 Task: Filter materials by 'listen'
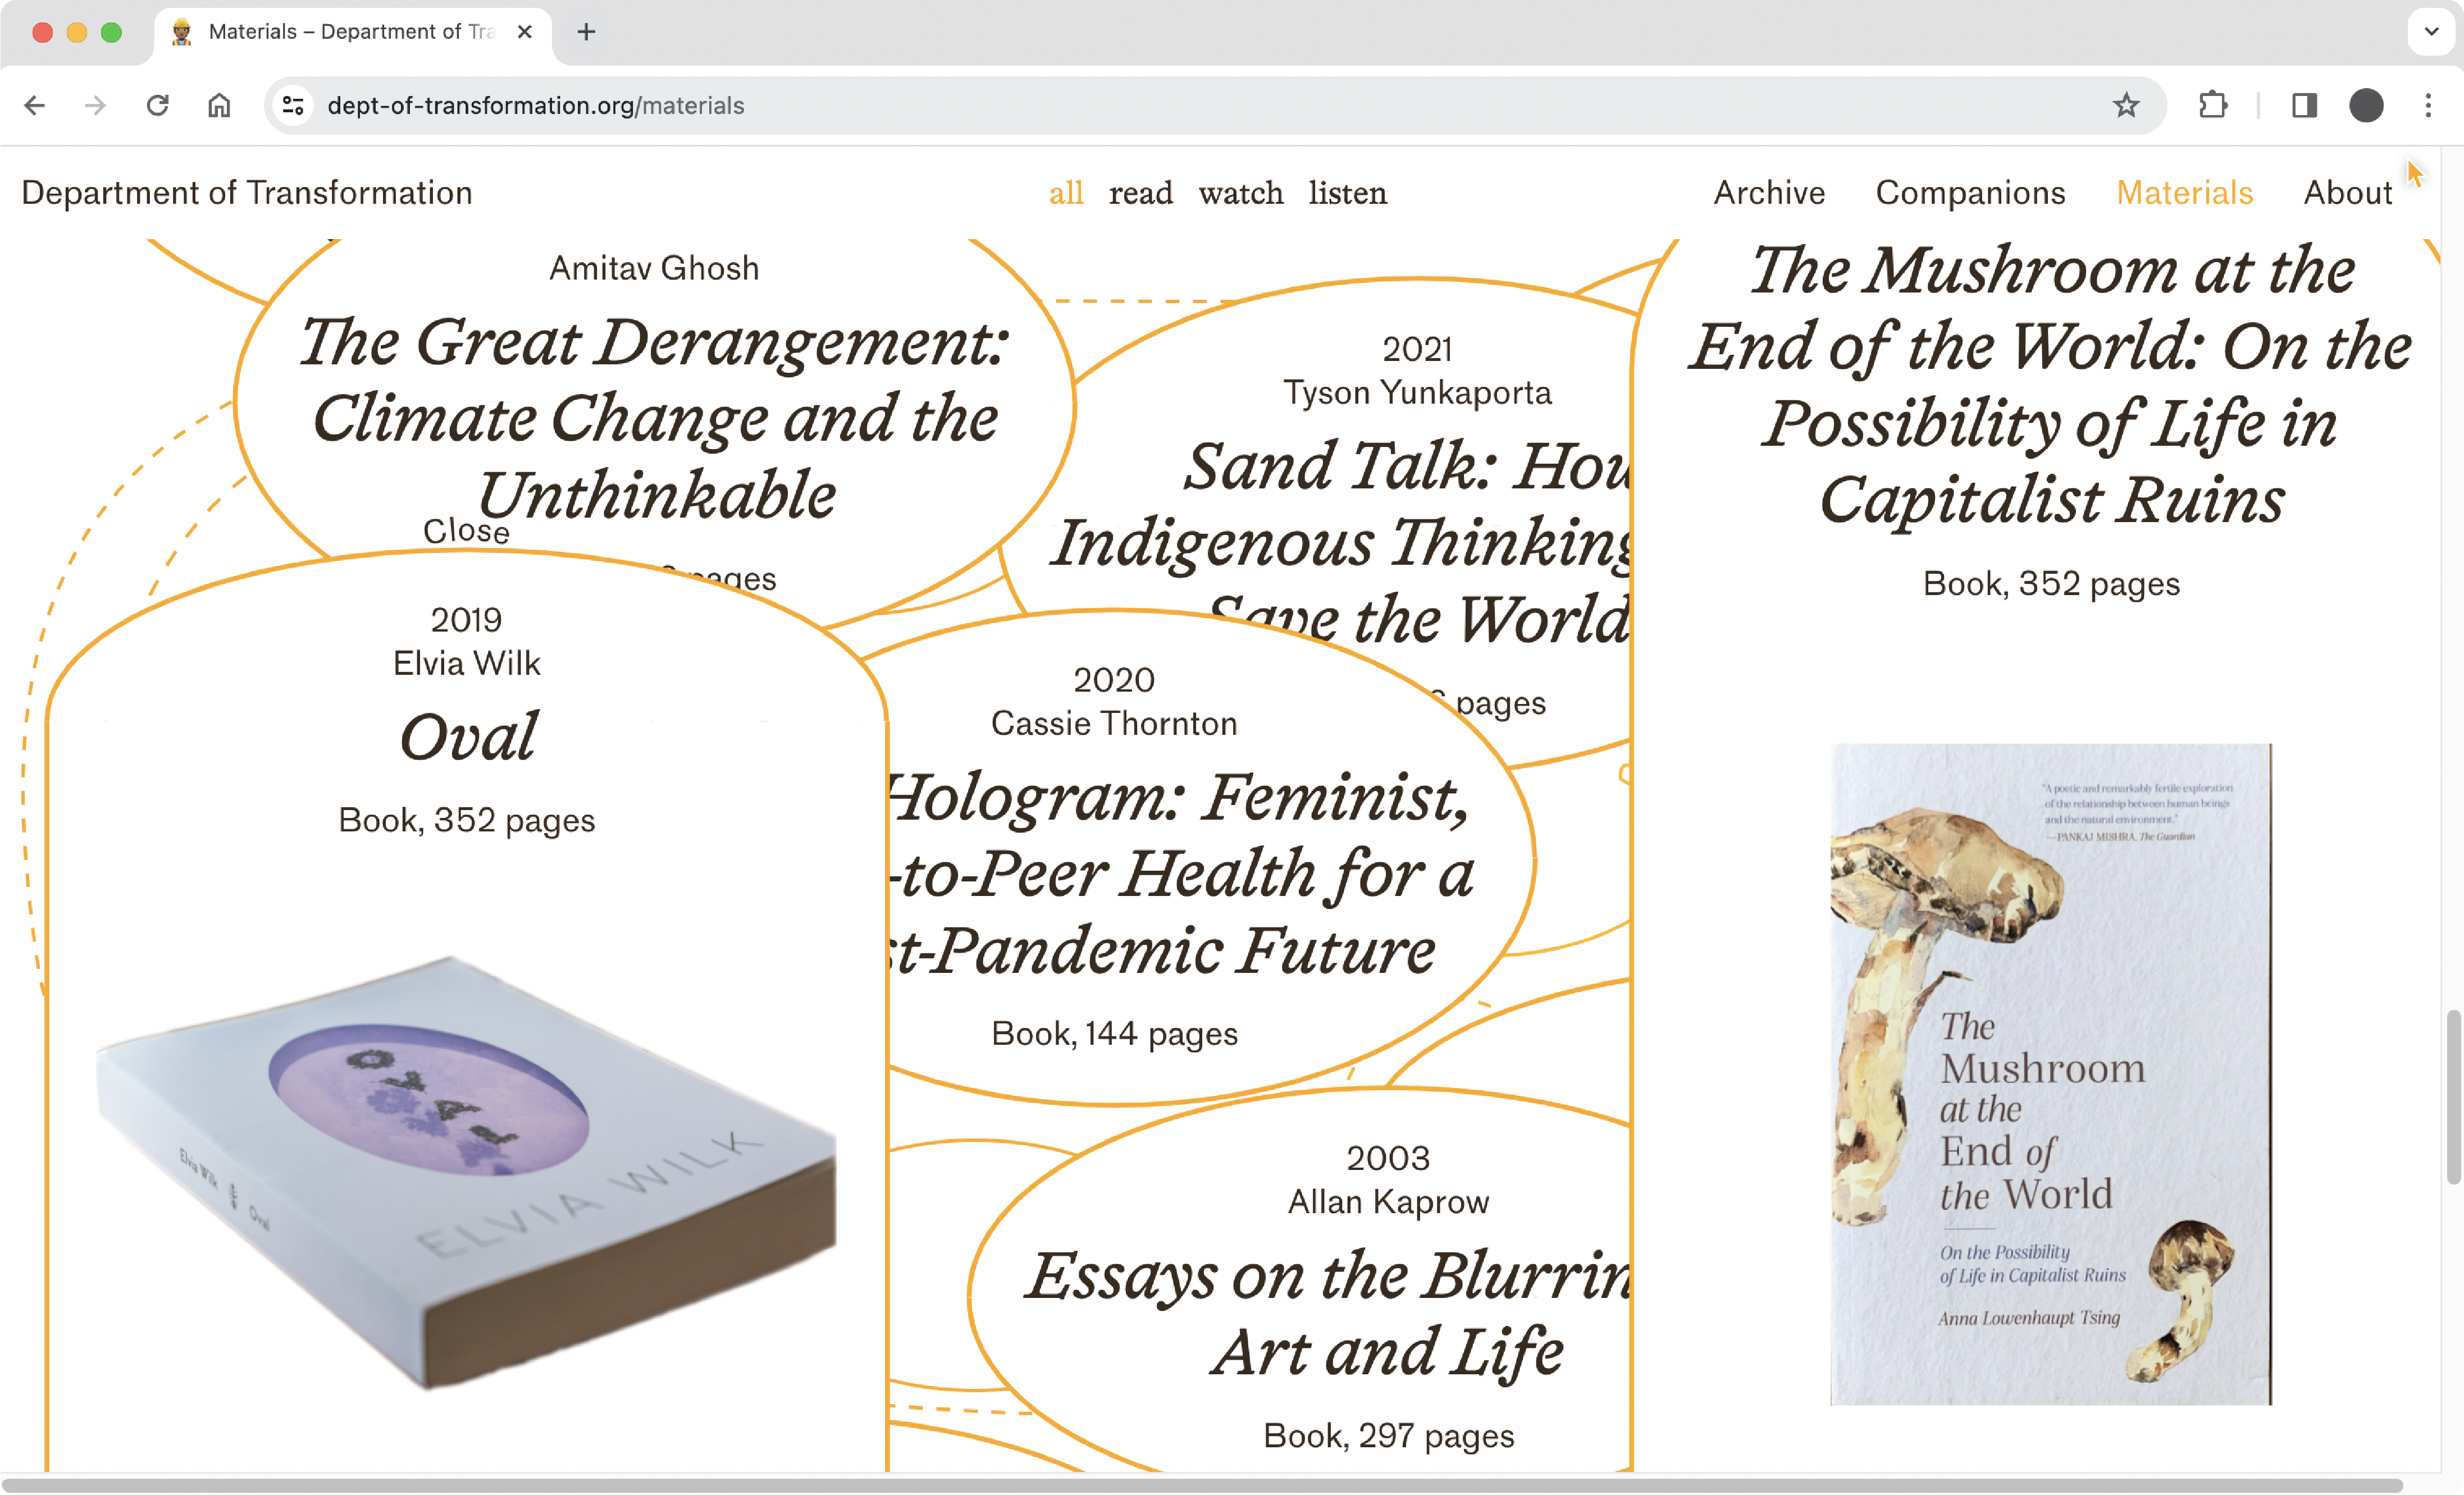click(x=1347, y=193)
